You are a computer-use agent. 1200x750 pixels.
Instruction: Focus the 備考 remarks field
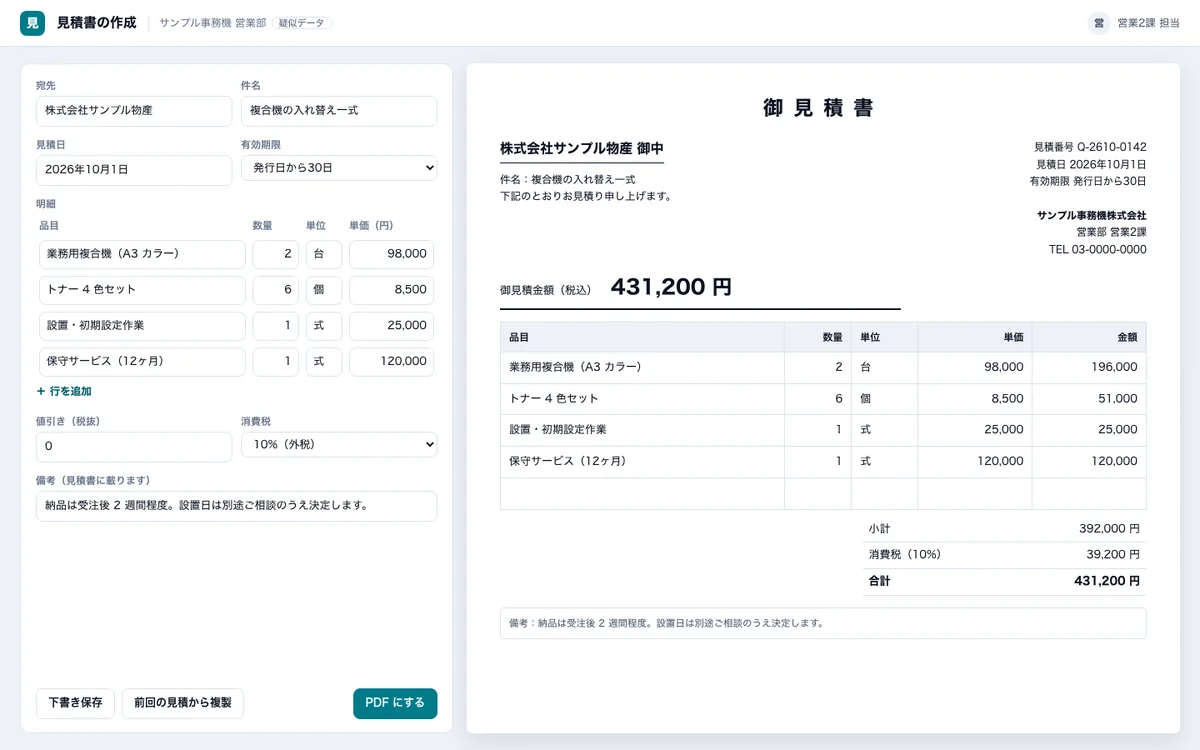236,506
